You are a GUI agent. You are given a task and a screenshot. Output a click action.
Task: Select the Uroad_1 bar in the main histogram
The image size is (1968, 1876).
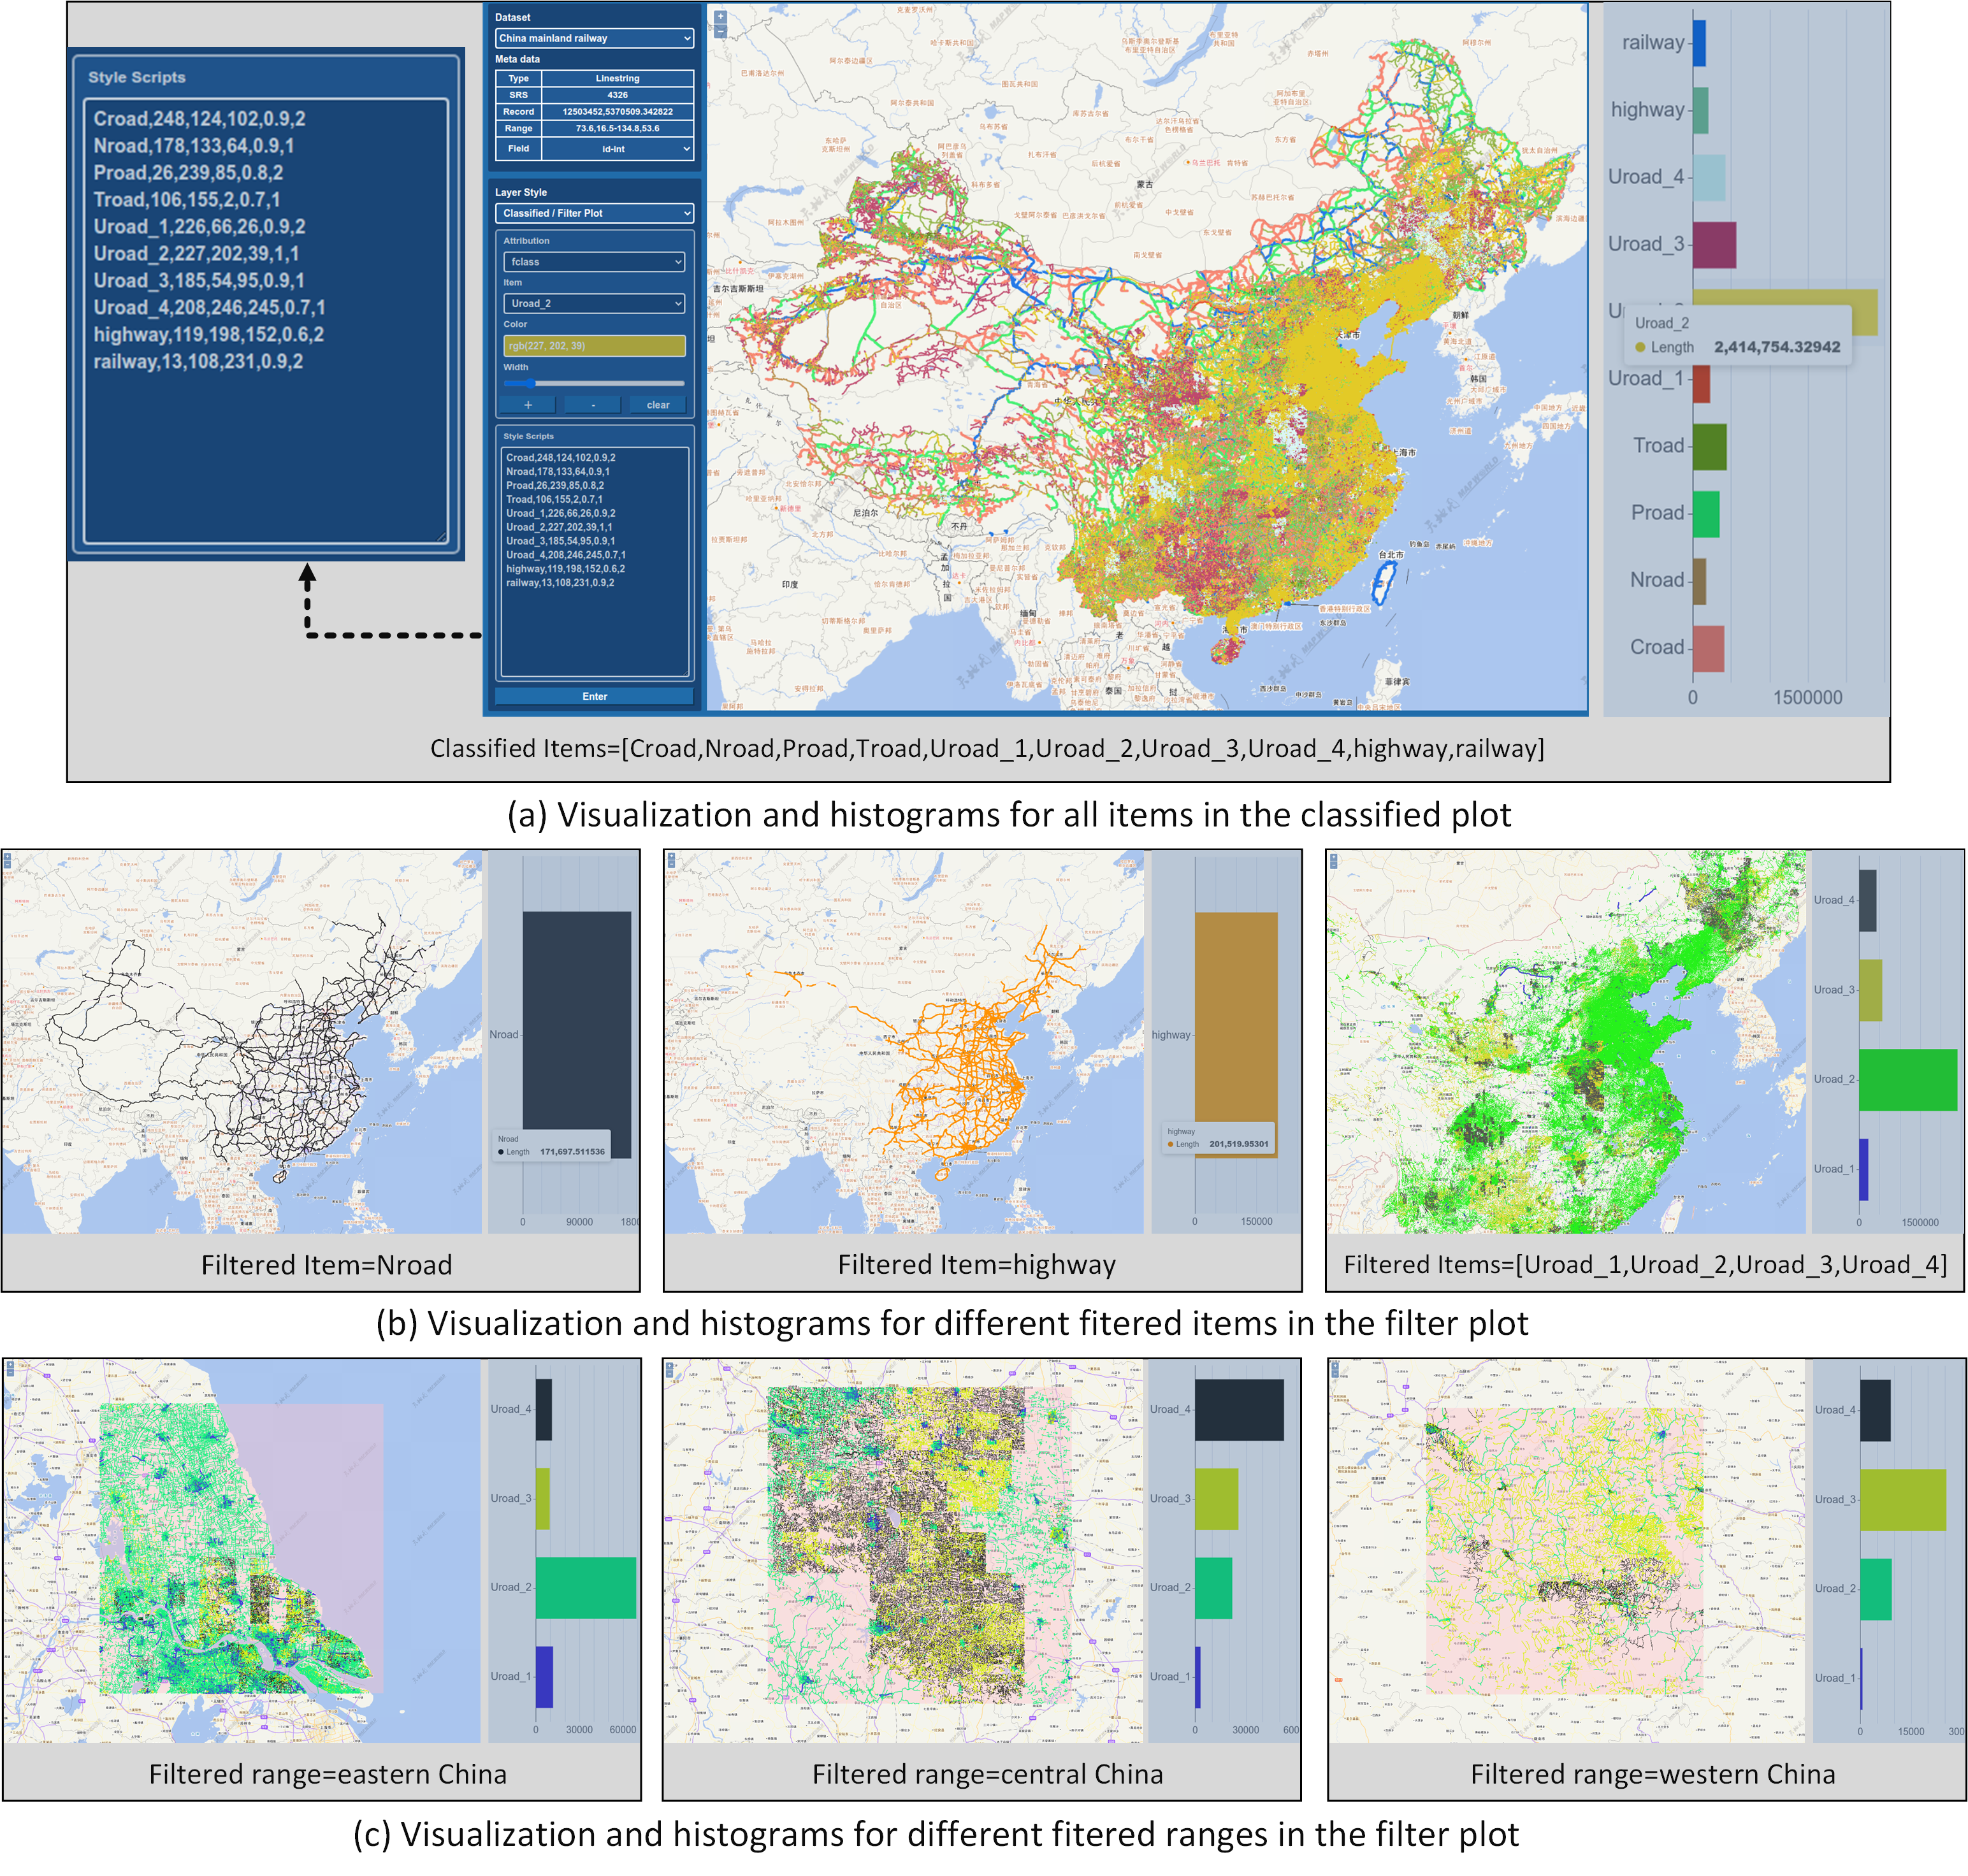(1701, 384)
